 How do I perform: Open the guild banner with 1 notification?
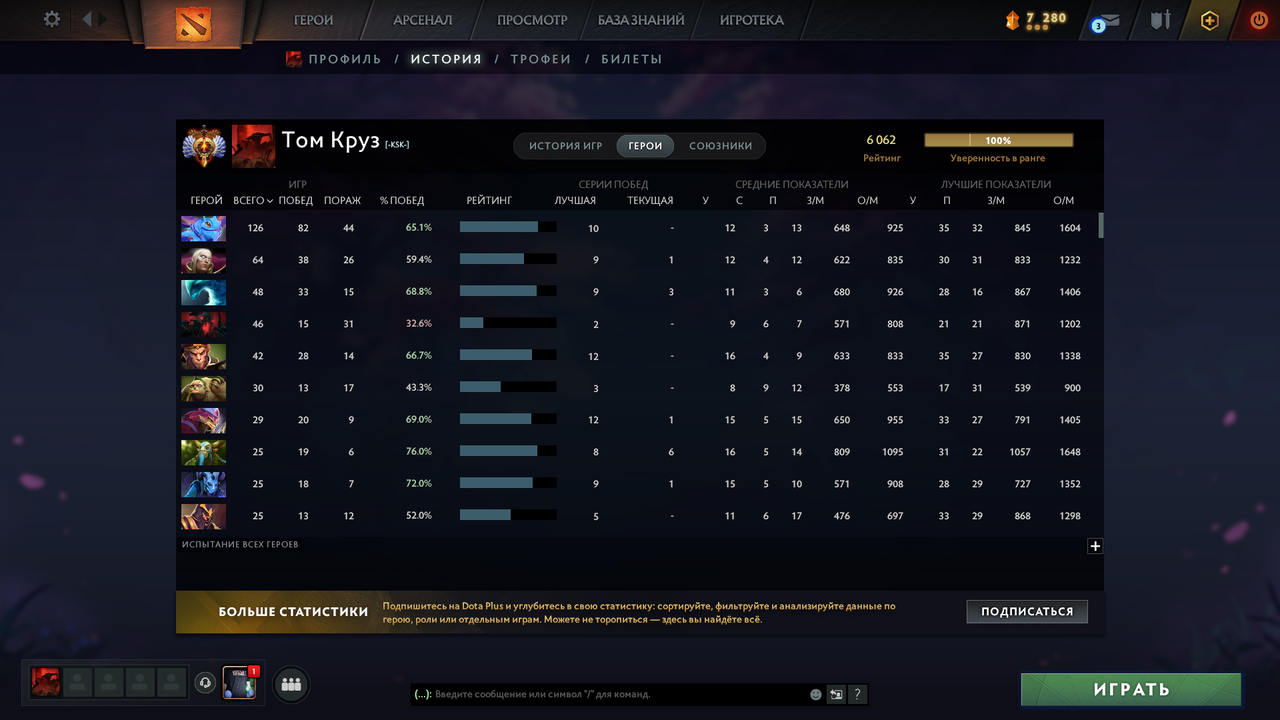pos(240,683)
